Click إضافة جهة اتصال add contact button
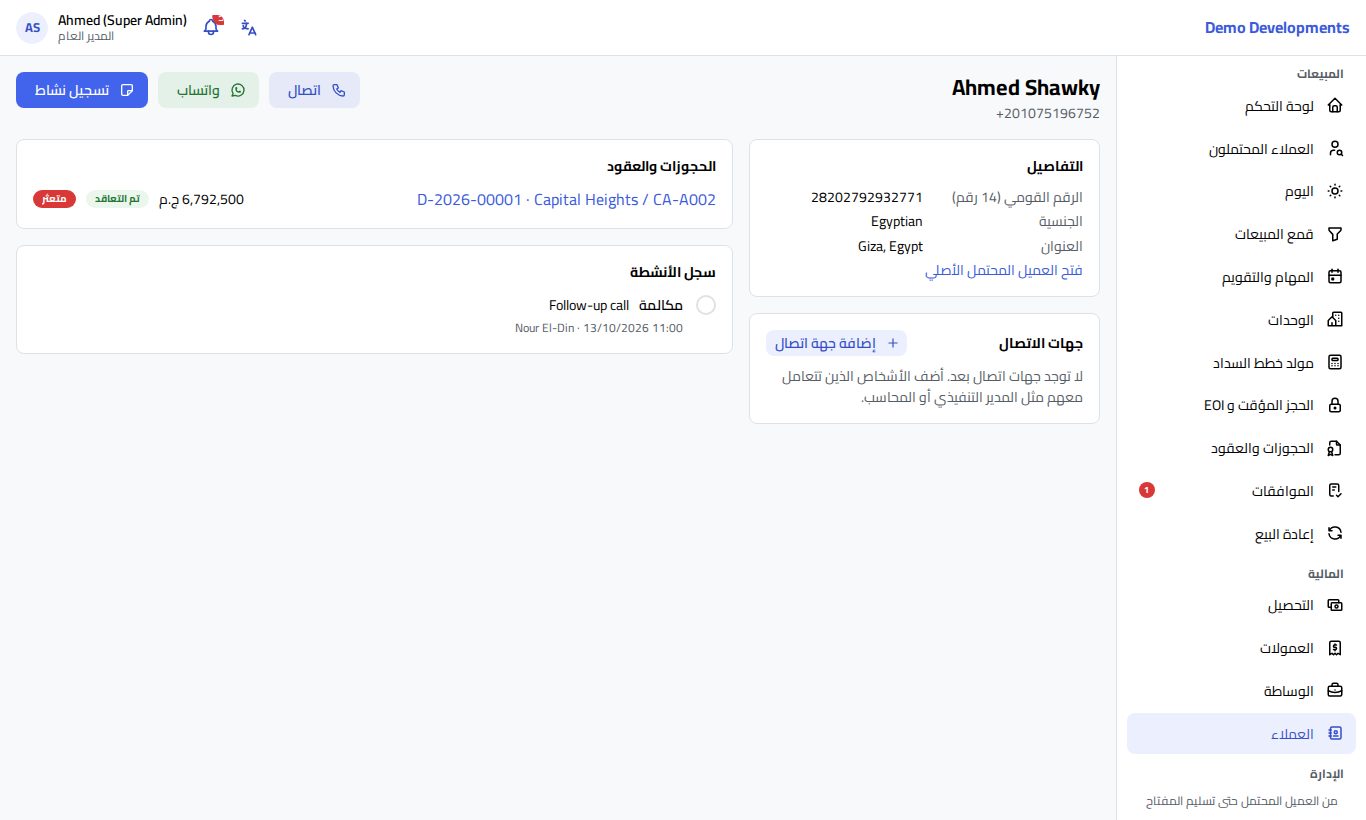 (x=836, y=343)
